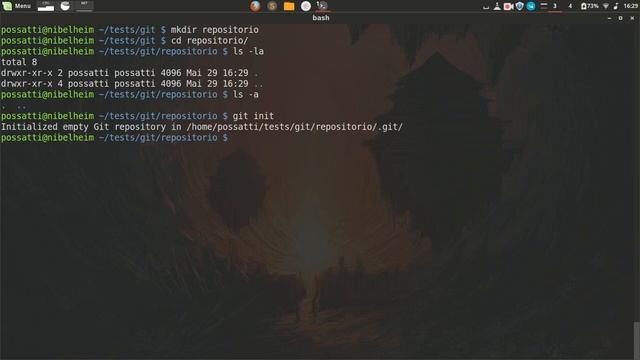640x360 pixels.
Task: Click the red camera recorder tray icon
Action: click(508, 6)
